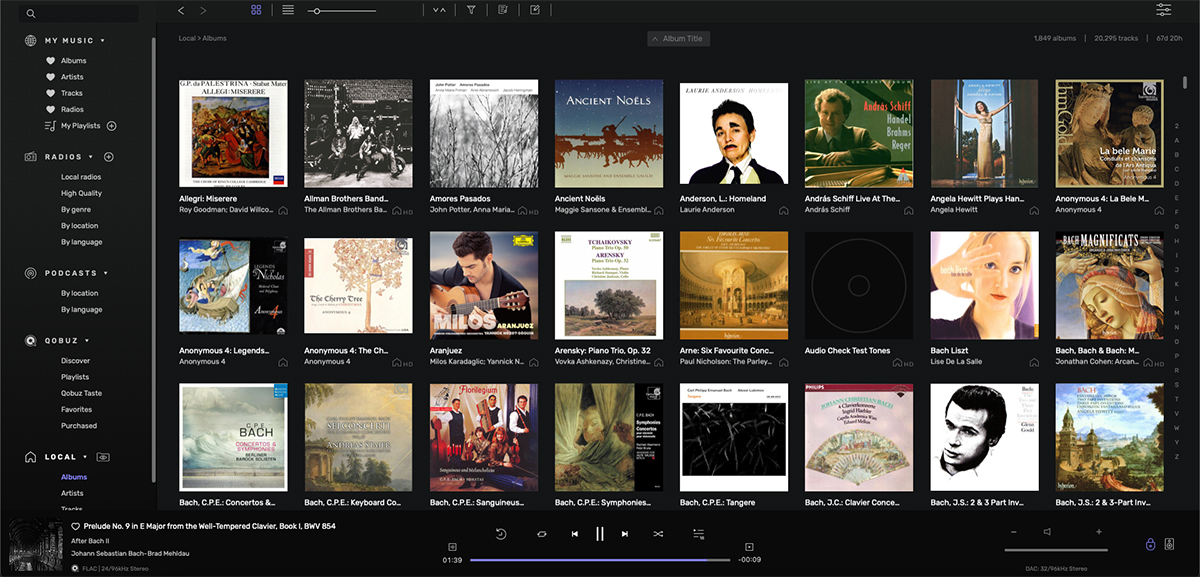Select Local radios
The image size is (1200, 577).
click(x=81, y=177)
